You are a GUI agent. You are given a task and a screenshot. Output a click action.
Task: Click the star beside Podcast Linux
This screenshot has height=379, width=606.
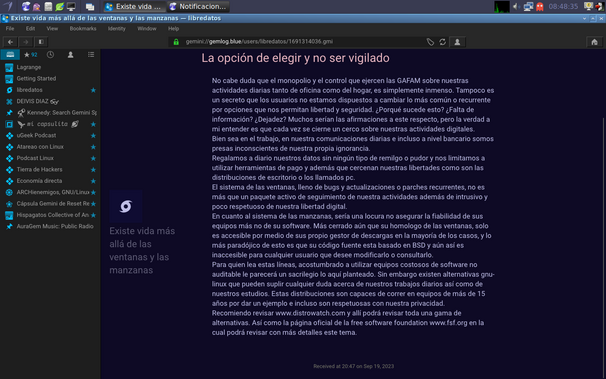coord(93,158)
